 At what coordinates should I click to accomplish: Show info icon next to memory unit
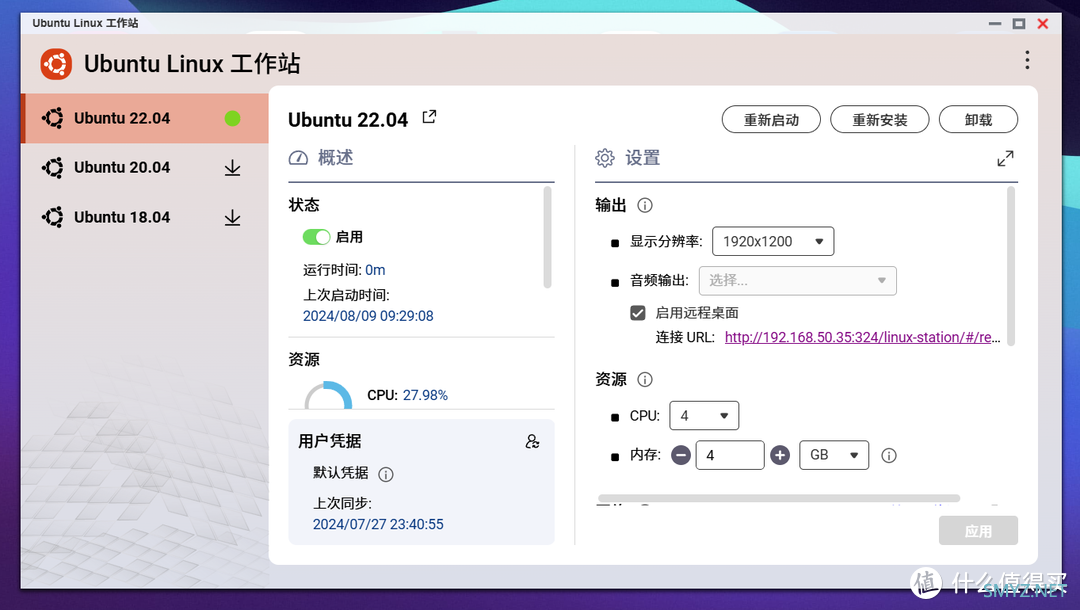[x=889, y=456]
